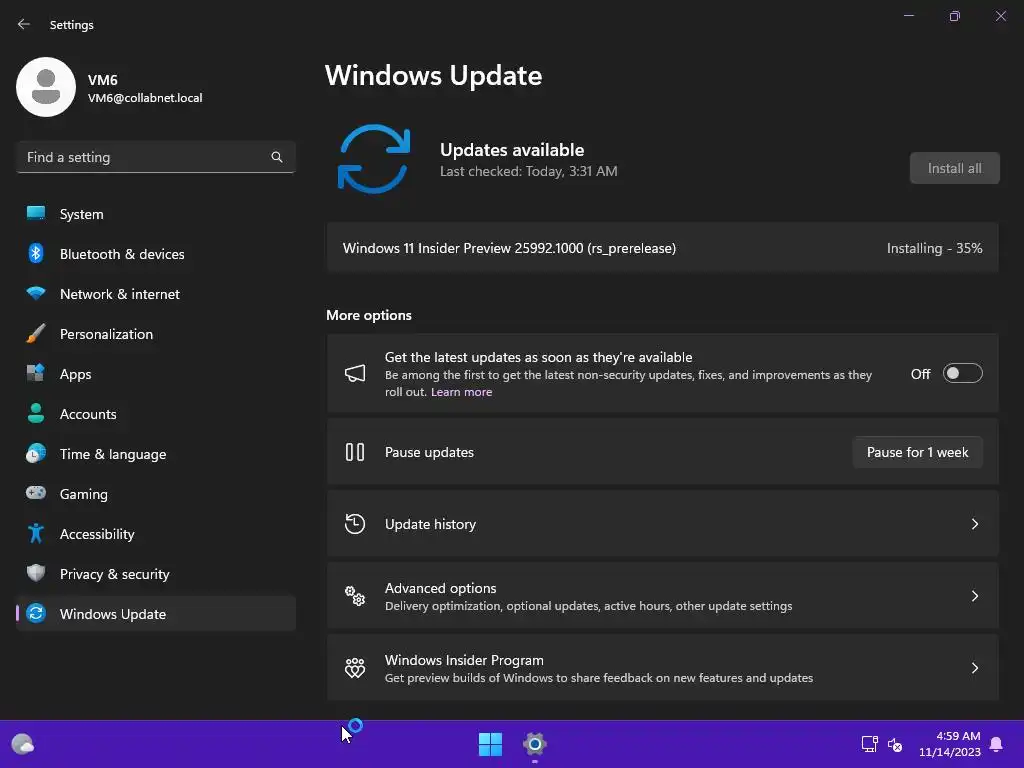
Task: Click the megaphone icon for latest updates
Action: pyautogui.click(x=355, y=374)
